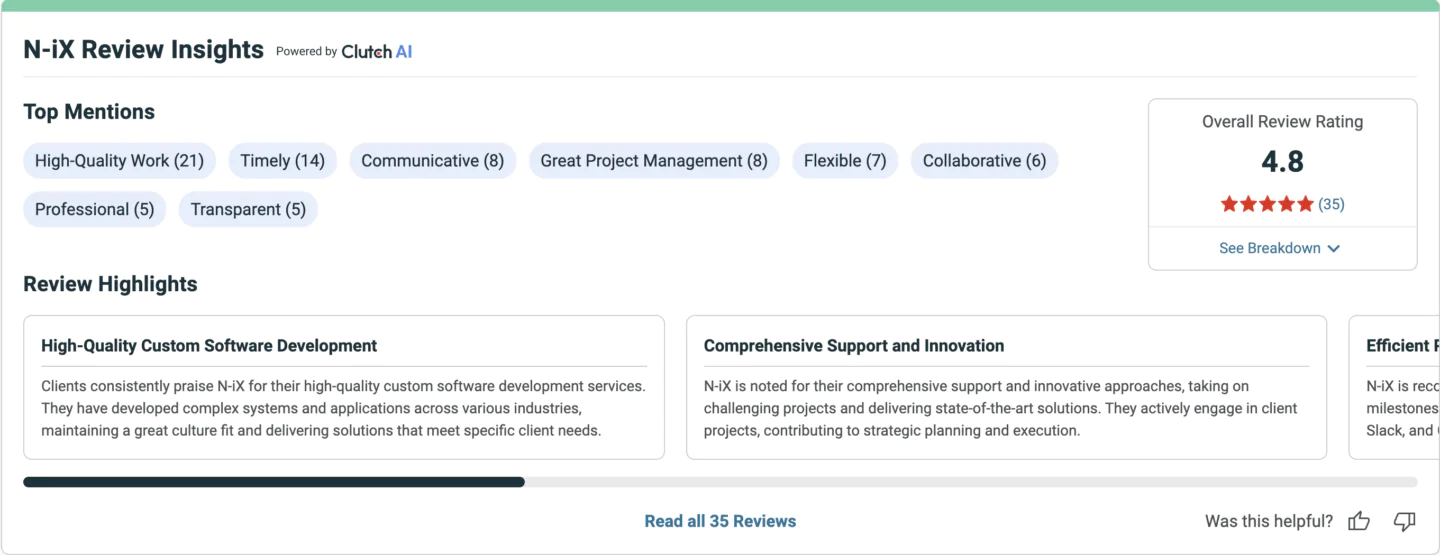Select the High-Quality Work (21) mention
This screenshot has width=1440, height=555.
(x=119, y=161)
